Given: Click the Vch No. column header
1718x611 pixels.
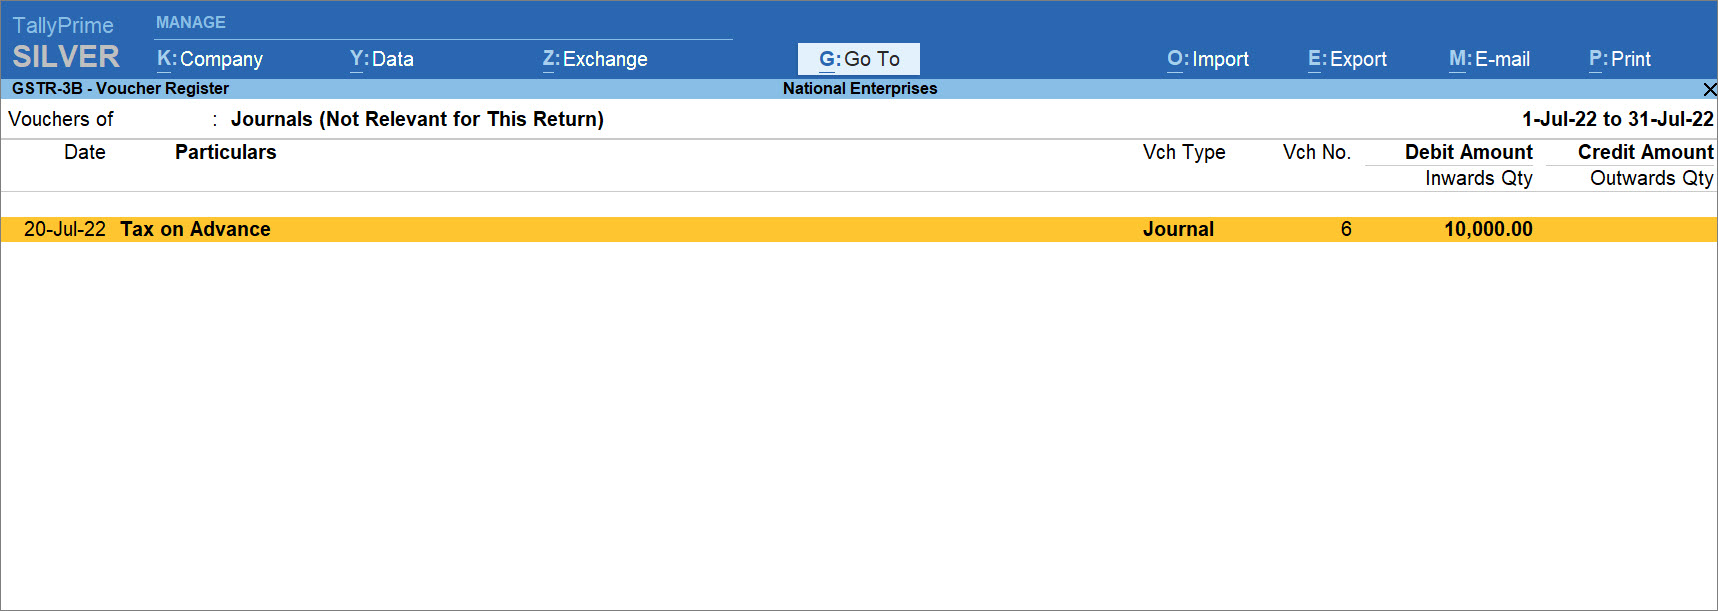Looking at the screenshot, I should [1317, 152].
